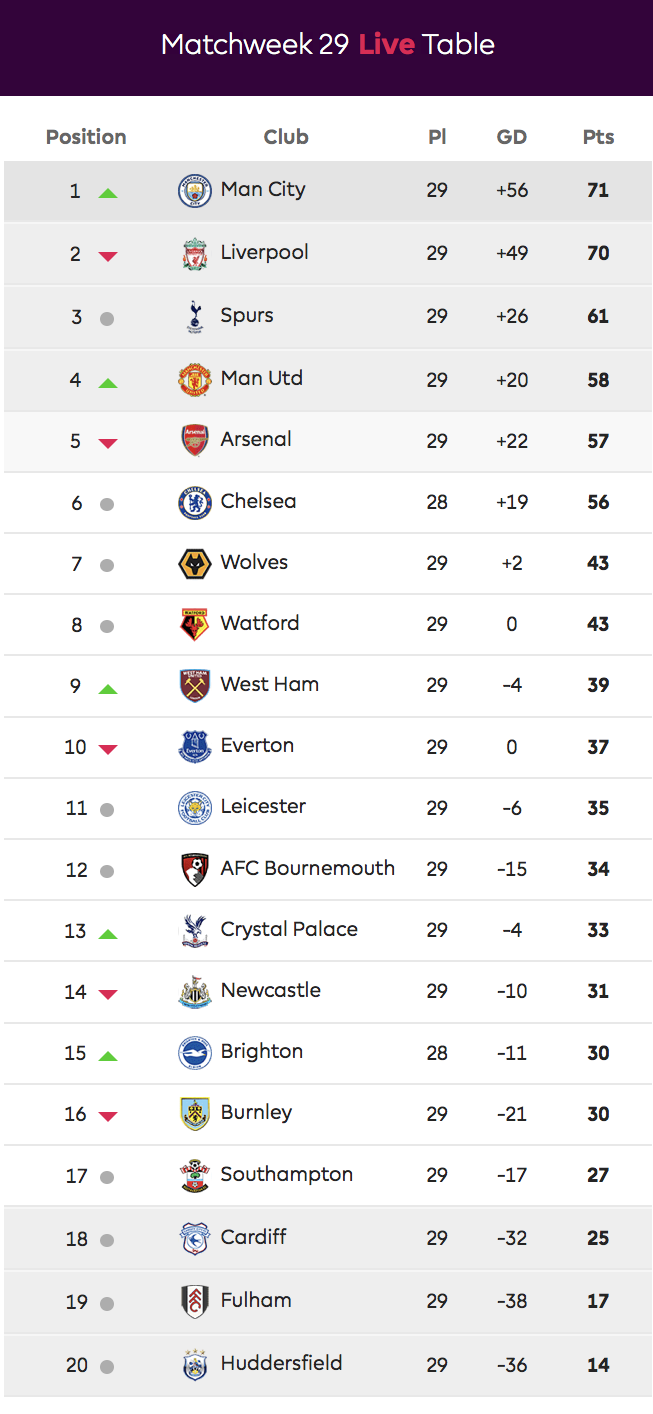Click the Wolves wolf-head crest

(x=195, y=563)
